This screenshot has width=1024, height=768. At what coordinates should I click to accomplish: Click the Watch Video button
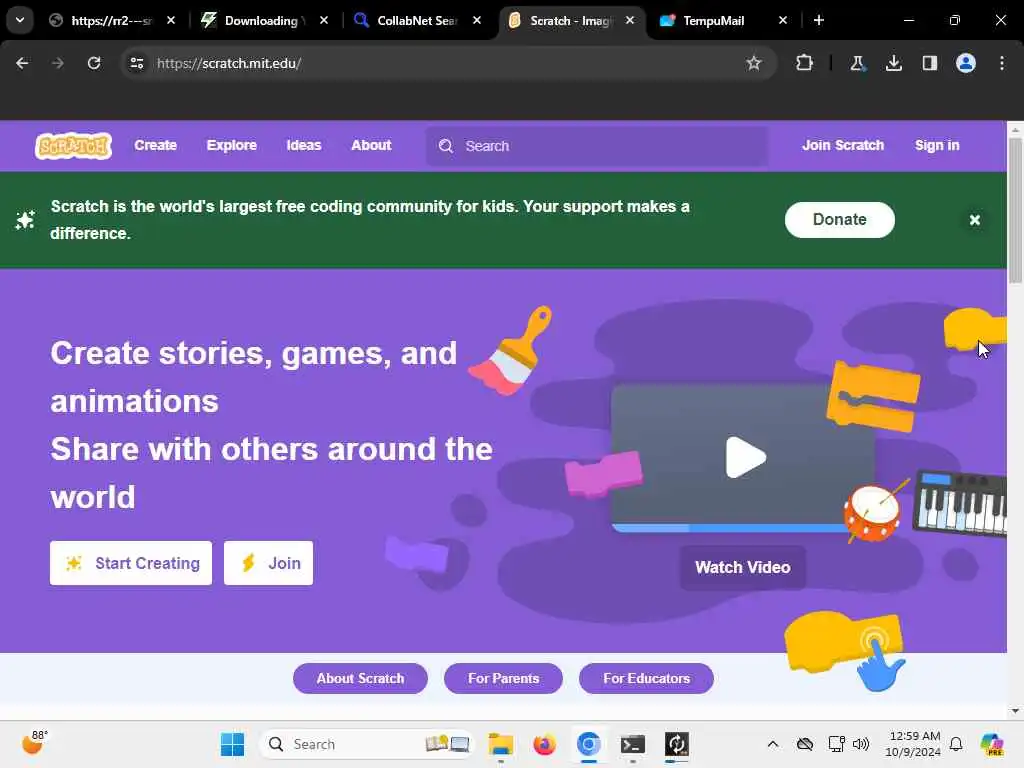[x=743, y=568]
